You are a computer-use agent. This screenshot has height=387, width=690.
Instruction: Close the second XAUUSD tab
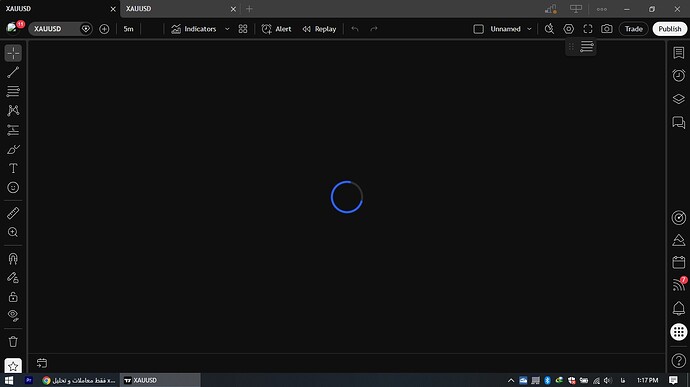tap(233, 9)
